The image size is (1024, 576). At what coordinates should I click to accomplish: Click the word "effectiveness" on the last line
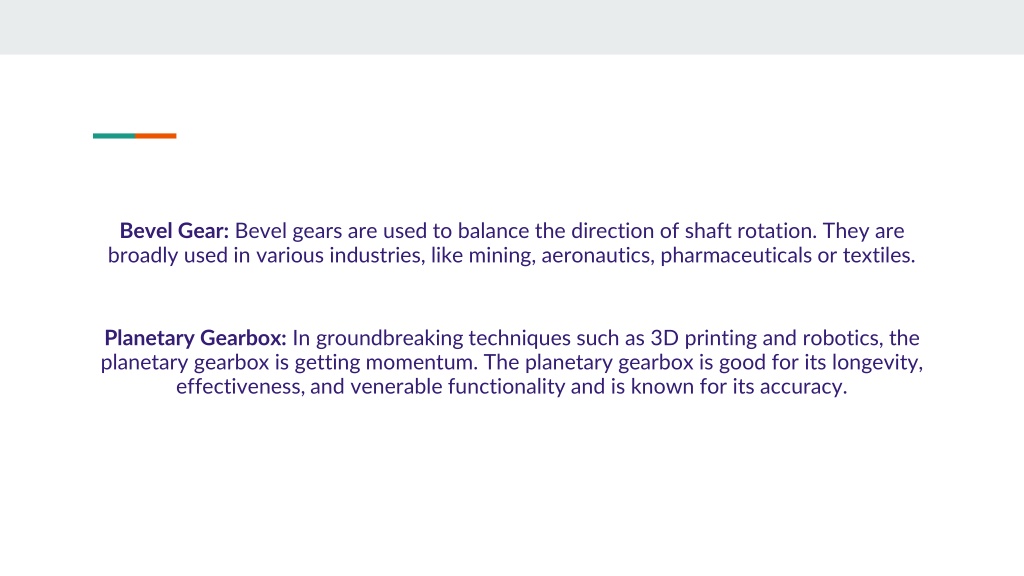tap(240, 387)
